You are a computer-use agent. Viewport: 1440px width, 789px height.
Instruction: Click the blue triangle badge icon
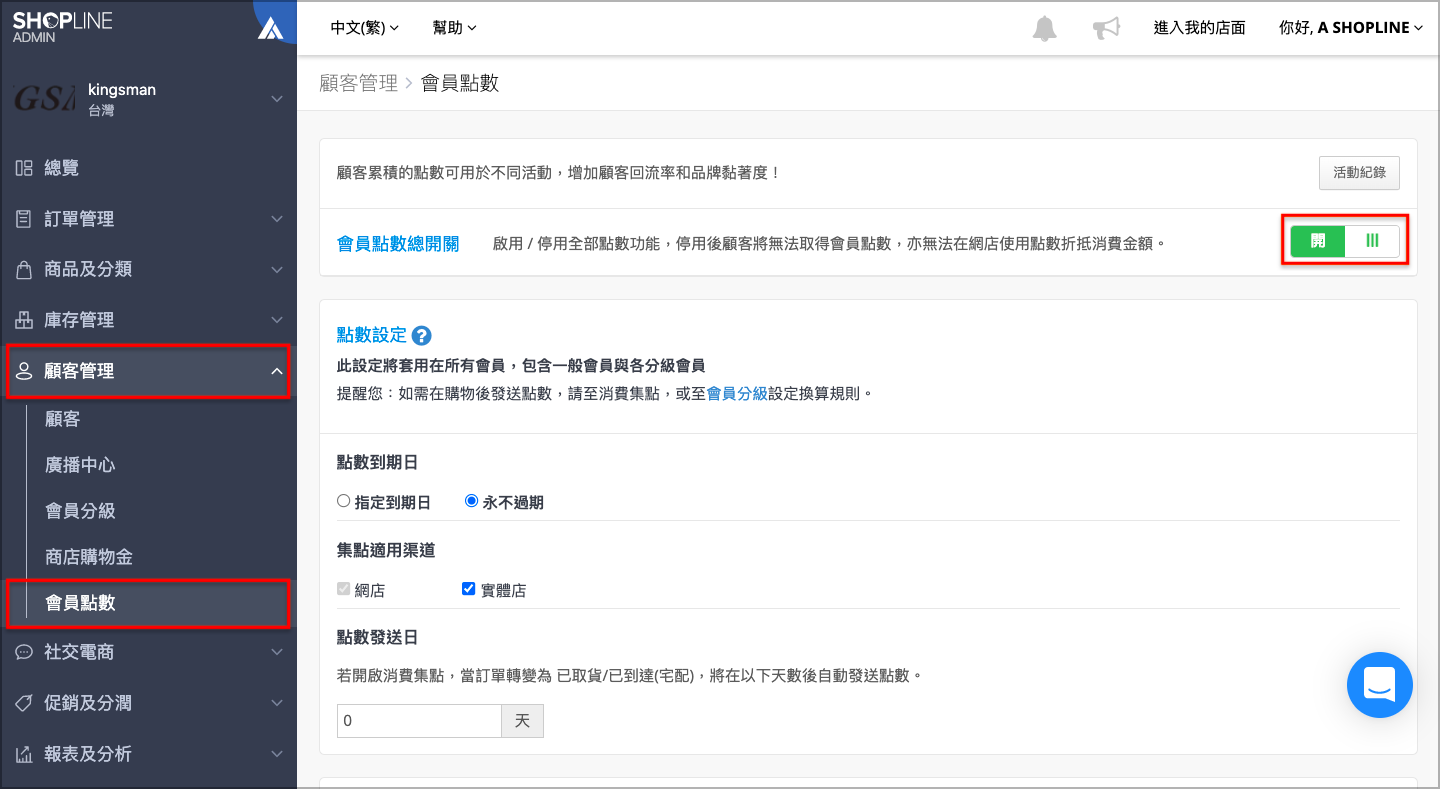(271, 28)
